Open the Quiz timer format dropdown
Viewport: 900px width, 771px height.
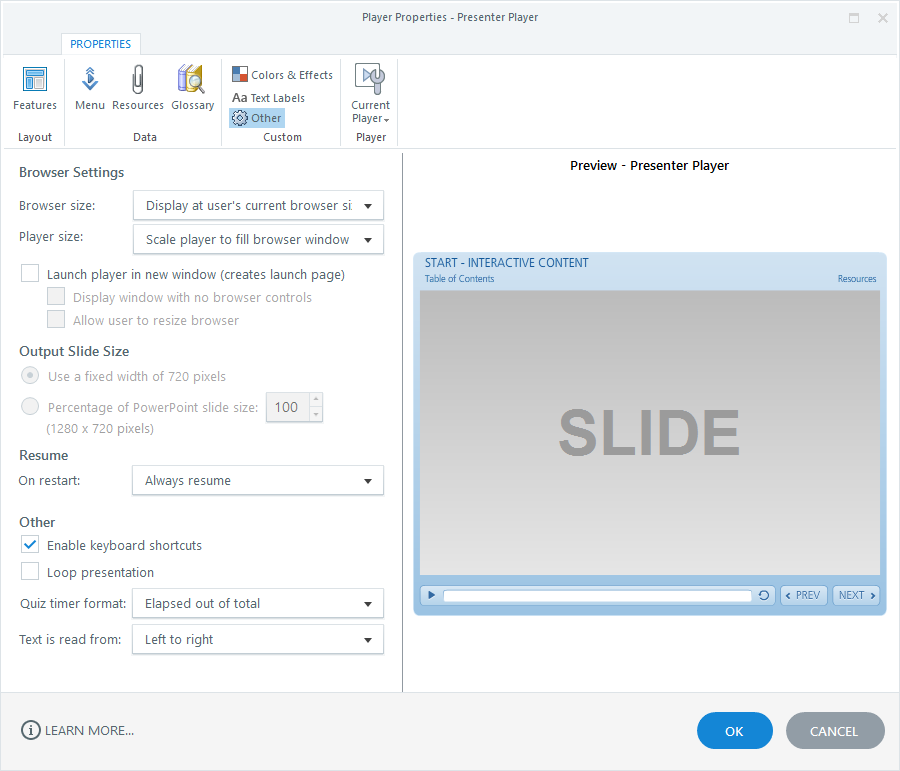[x=258, y=603]
